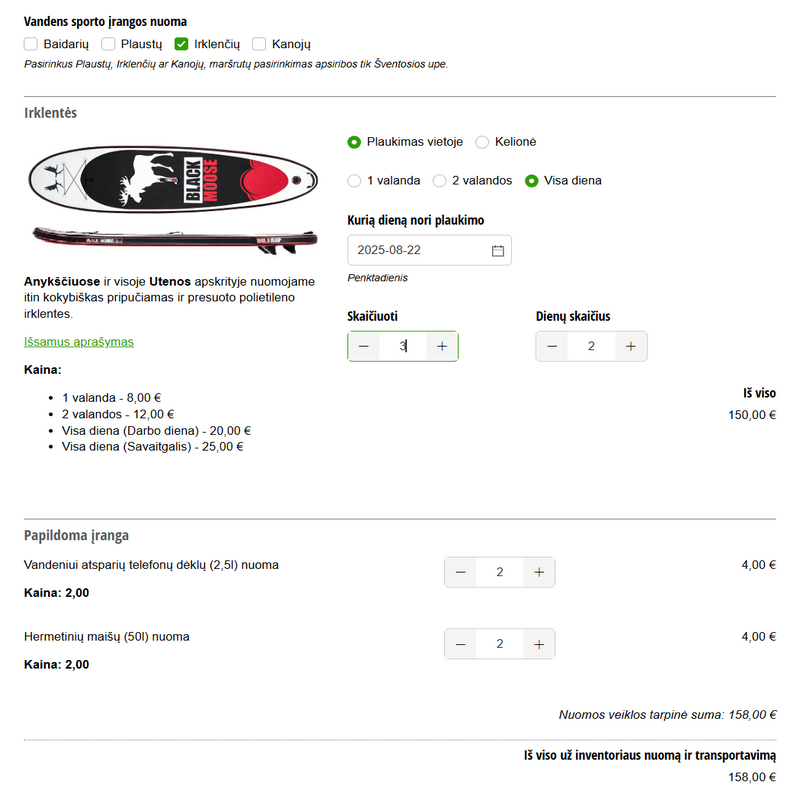Open the calendar picker icon in date field

(498, 250)
